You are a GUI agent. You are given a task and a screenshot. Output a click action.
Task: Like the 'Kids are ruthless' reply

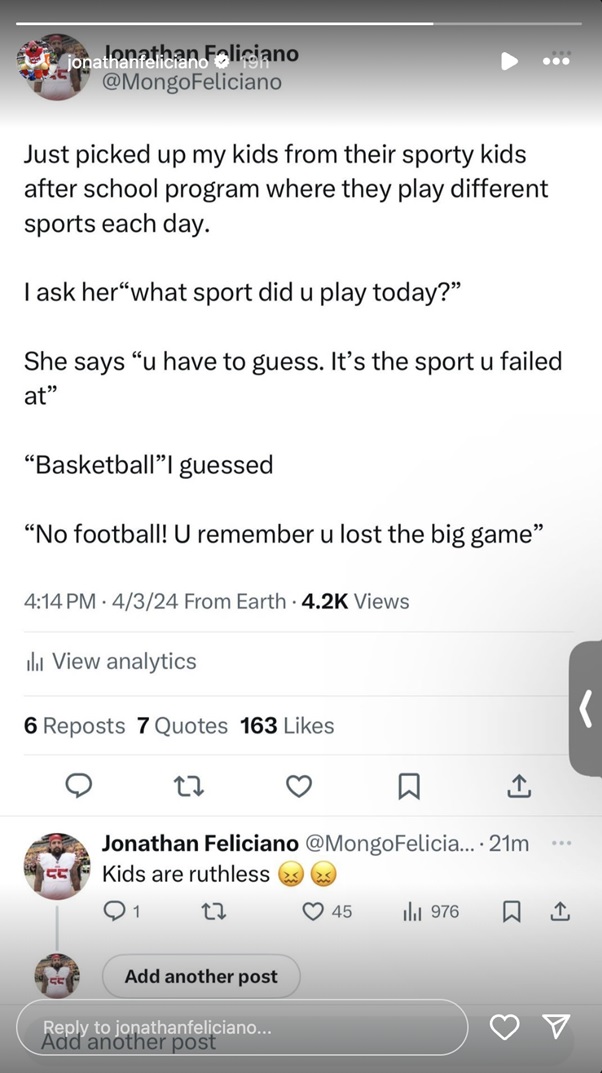pyautogui.click(x=314, y=911)
